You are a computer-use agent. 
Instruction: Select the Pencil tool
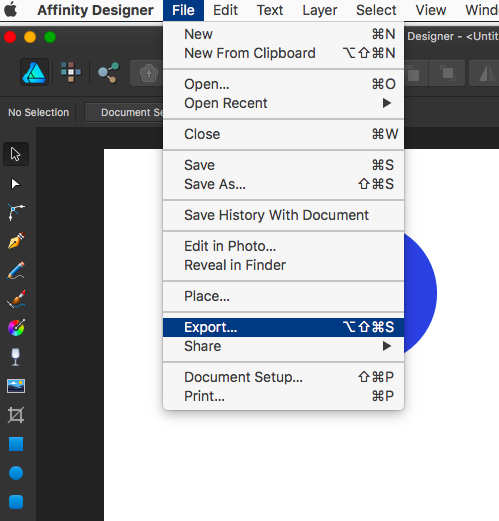16,270
